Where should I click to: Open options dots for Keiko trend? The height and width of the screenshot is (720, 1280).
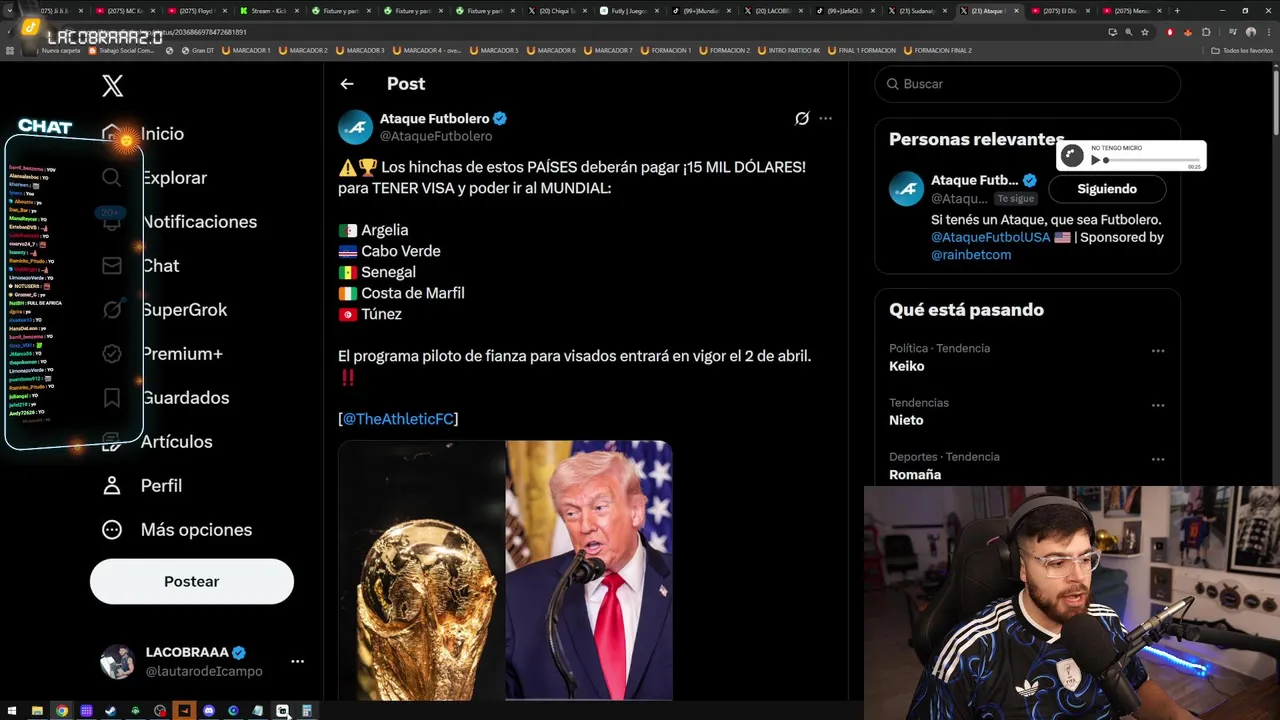point(1158,351)
